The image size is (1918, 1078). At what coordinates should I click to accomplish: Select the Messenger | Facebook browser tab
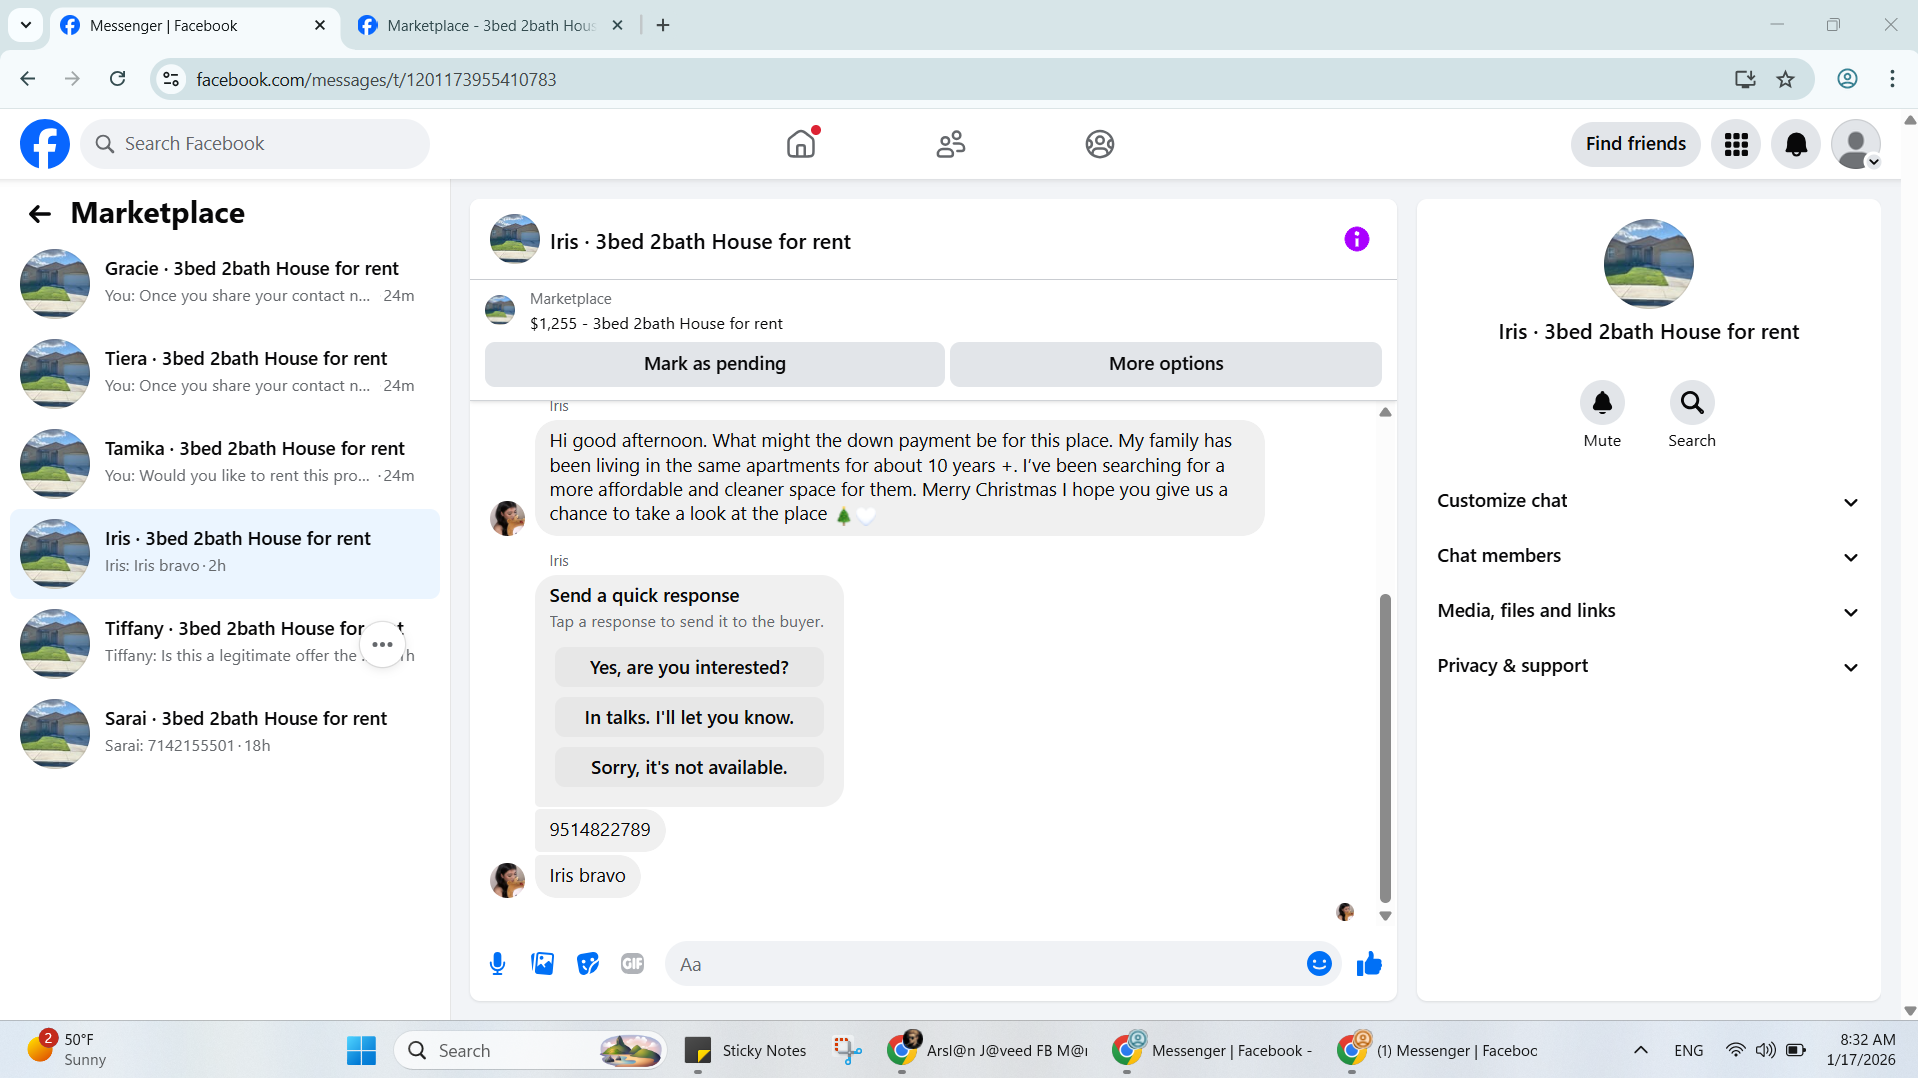point(193,25)
